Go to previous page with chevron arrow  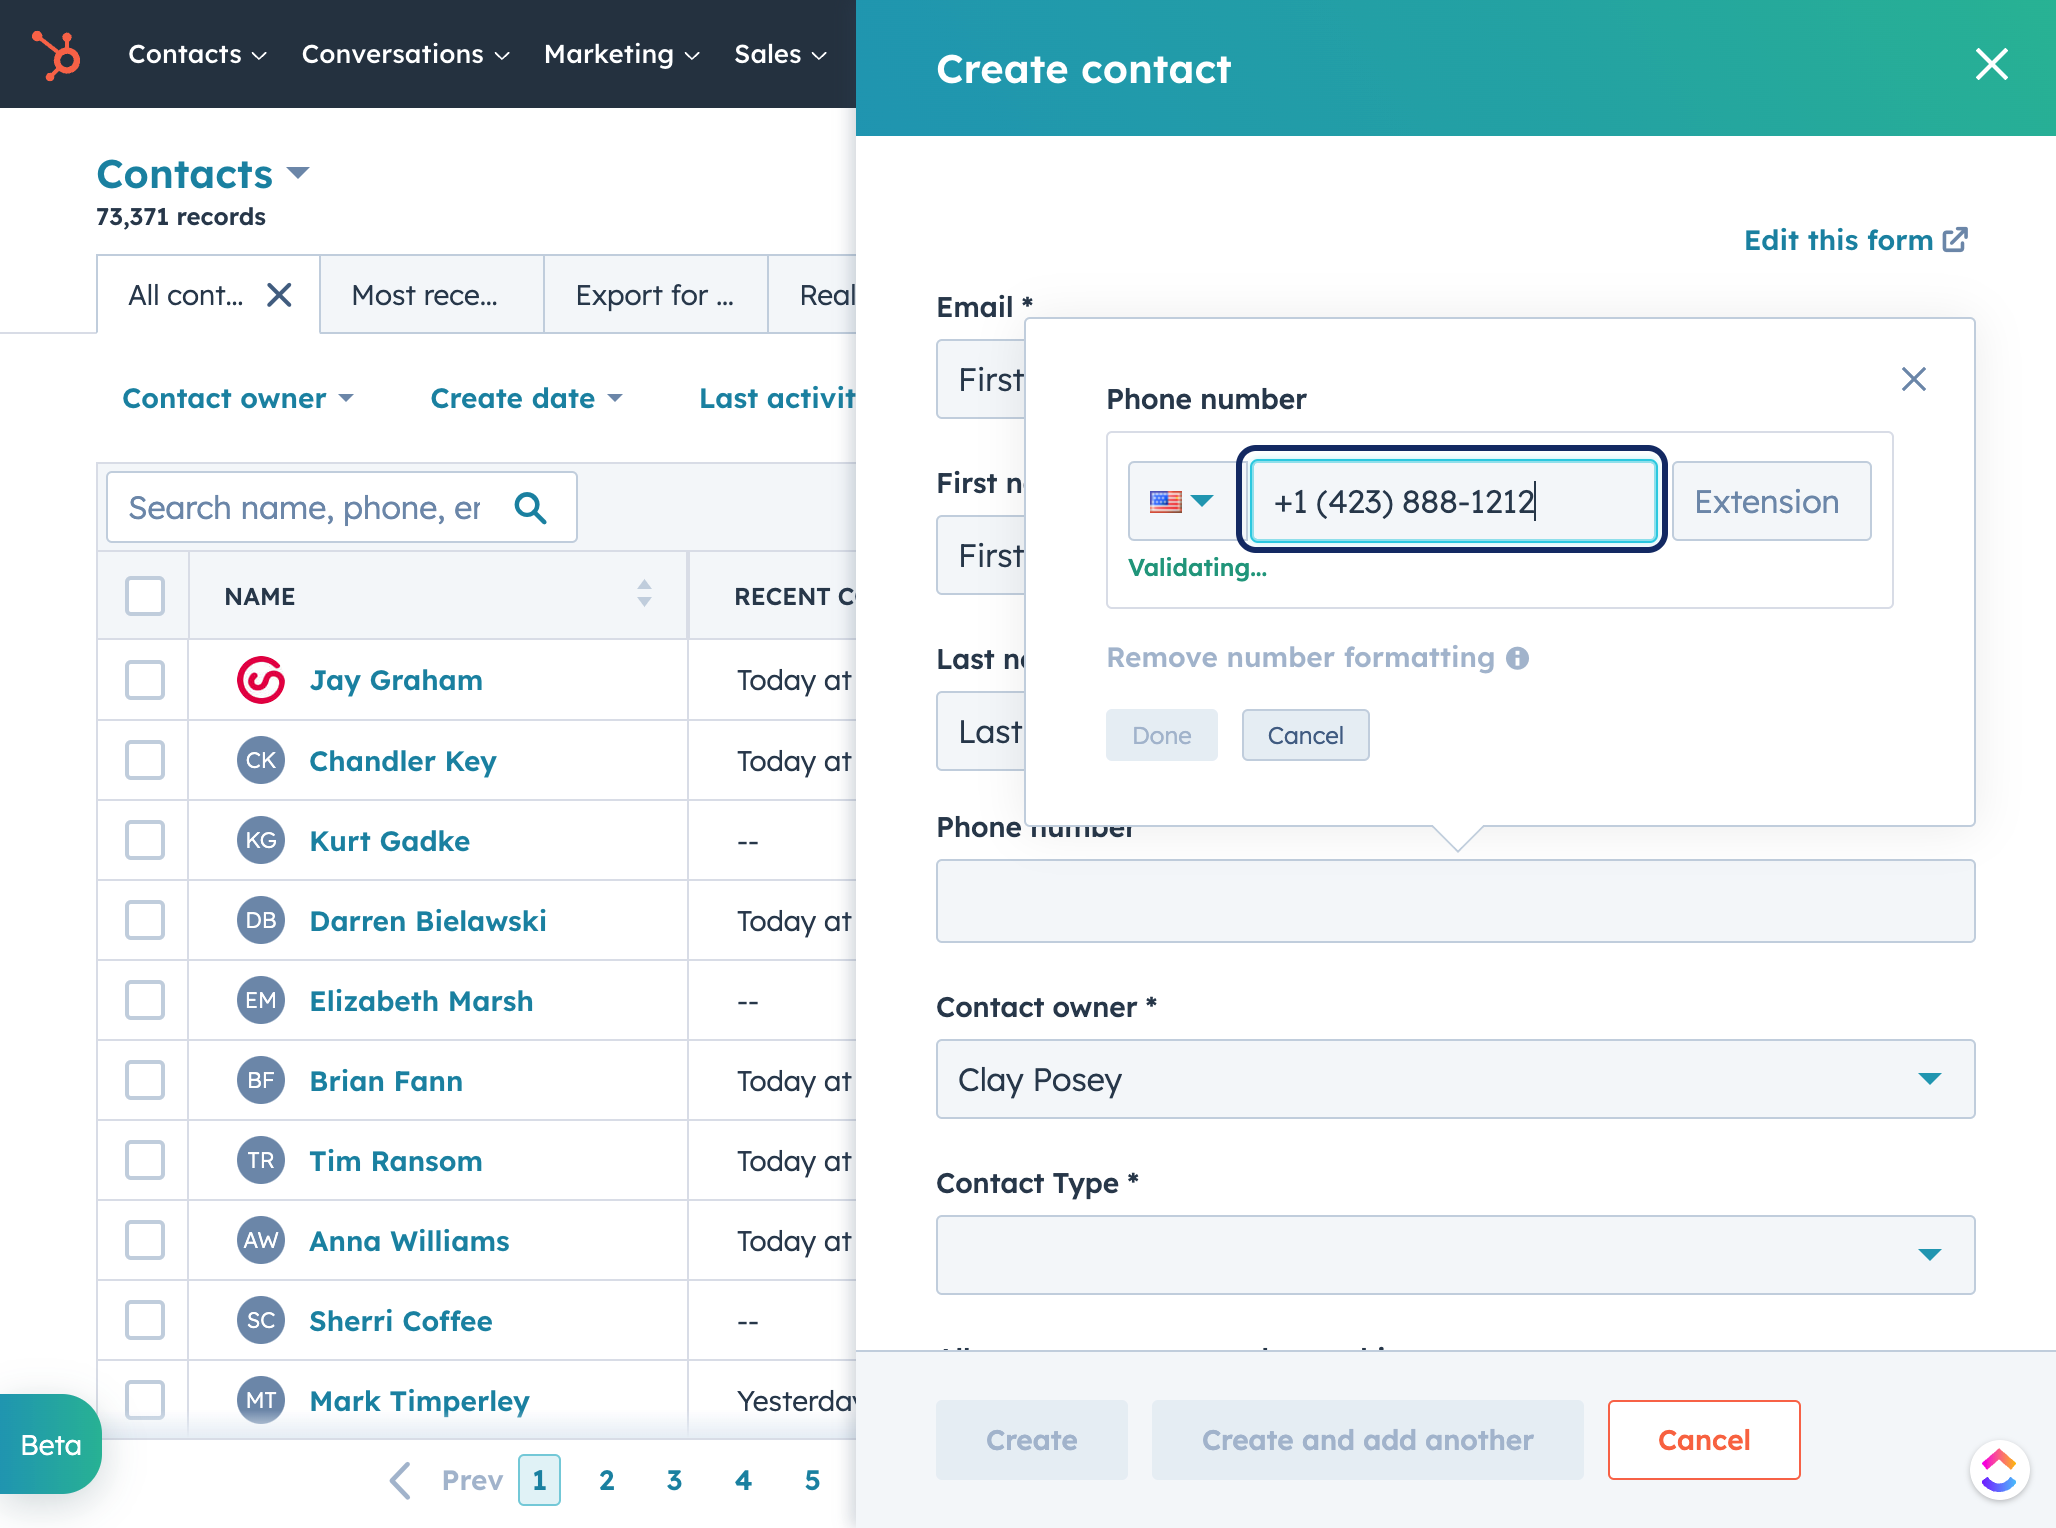pos(400,1480)
